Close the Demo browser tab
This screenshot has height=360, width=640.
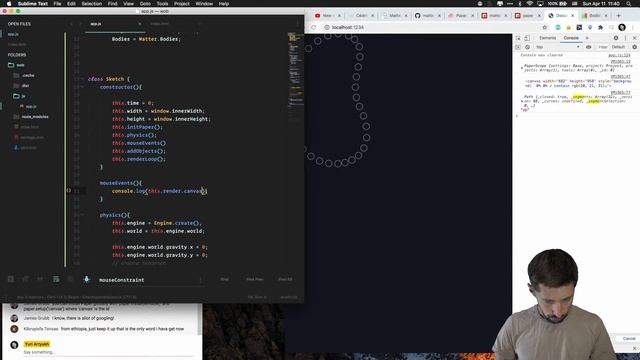572,16
